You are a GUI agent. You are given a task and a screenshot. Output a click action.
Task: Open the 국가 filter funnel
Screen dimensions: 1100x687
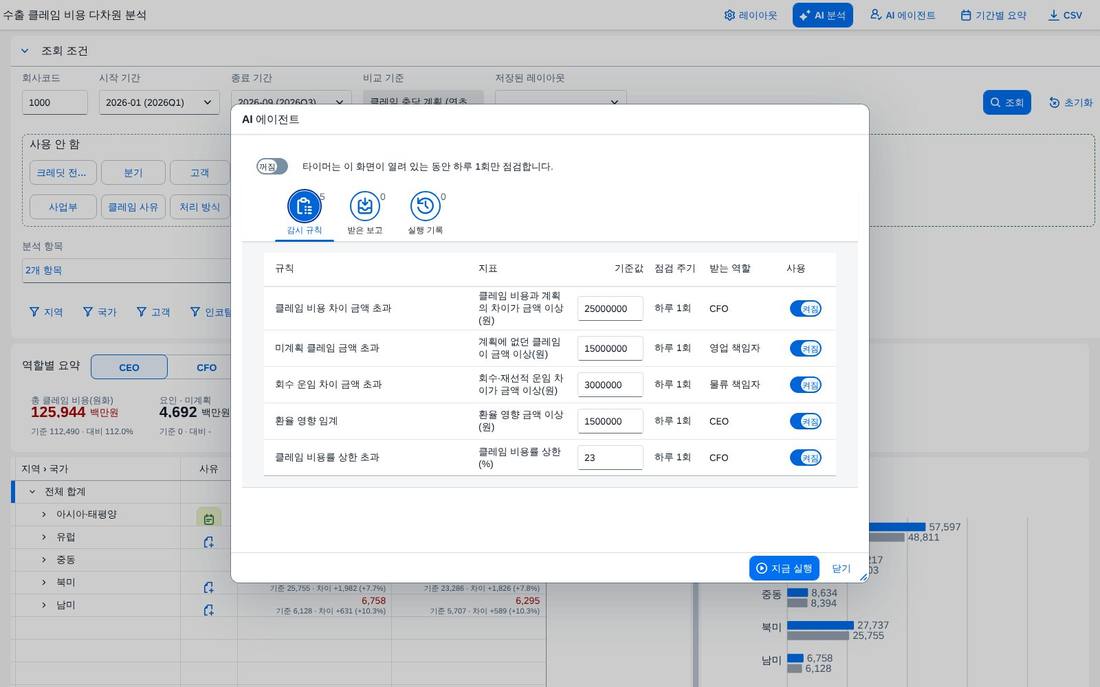coord(100,312)
